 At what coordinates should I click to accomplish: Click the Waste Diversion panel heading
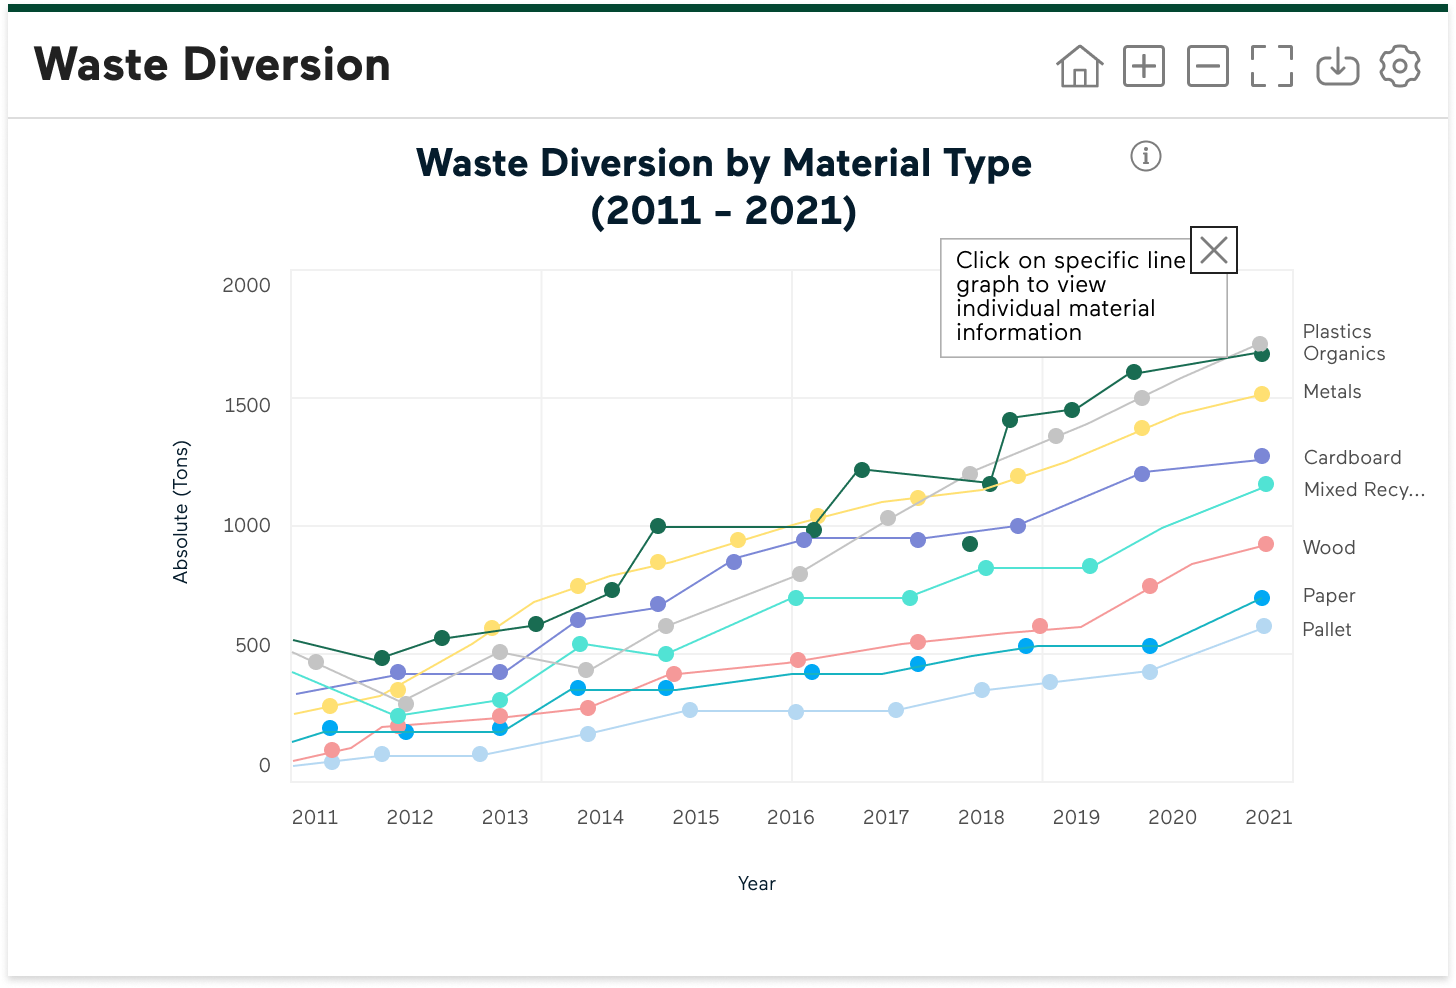212,65
